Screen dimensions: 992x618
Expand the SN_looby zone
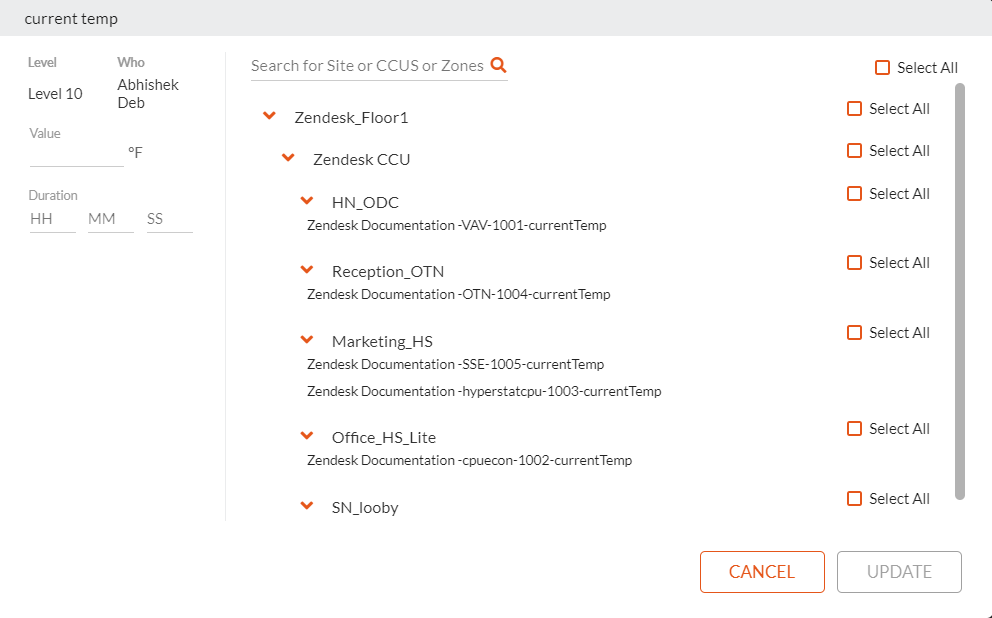(x=308, y=505)
